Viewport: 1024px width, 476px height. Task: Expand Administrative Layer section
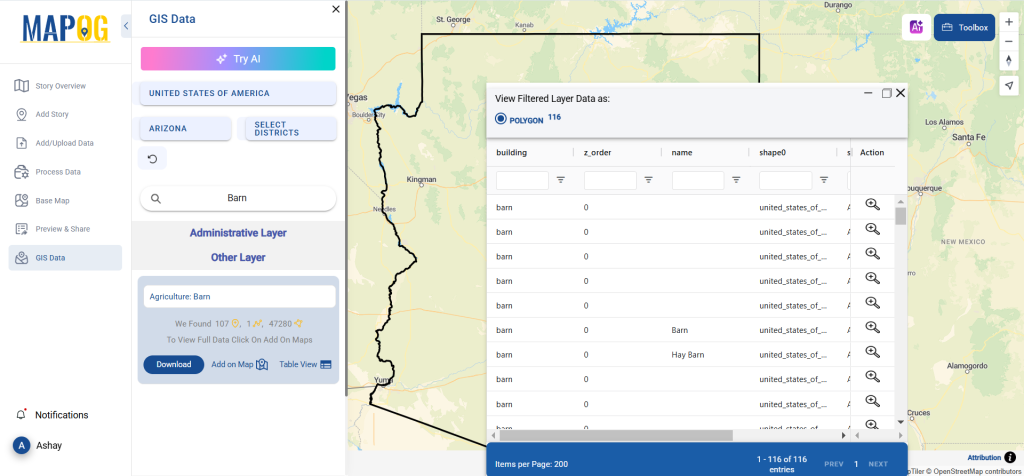tap(238, 233)
